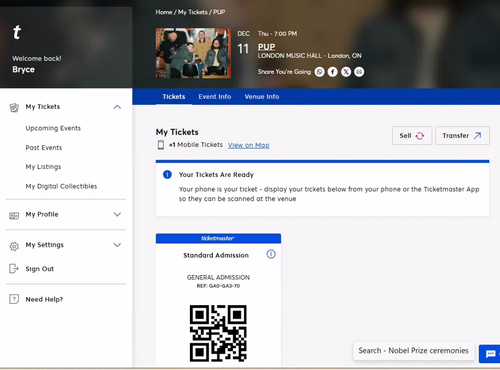This screenshot has height=370, width=500.
Task: Share event via WhatsApp icon
Action: click(319, 72)
